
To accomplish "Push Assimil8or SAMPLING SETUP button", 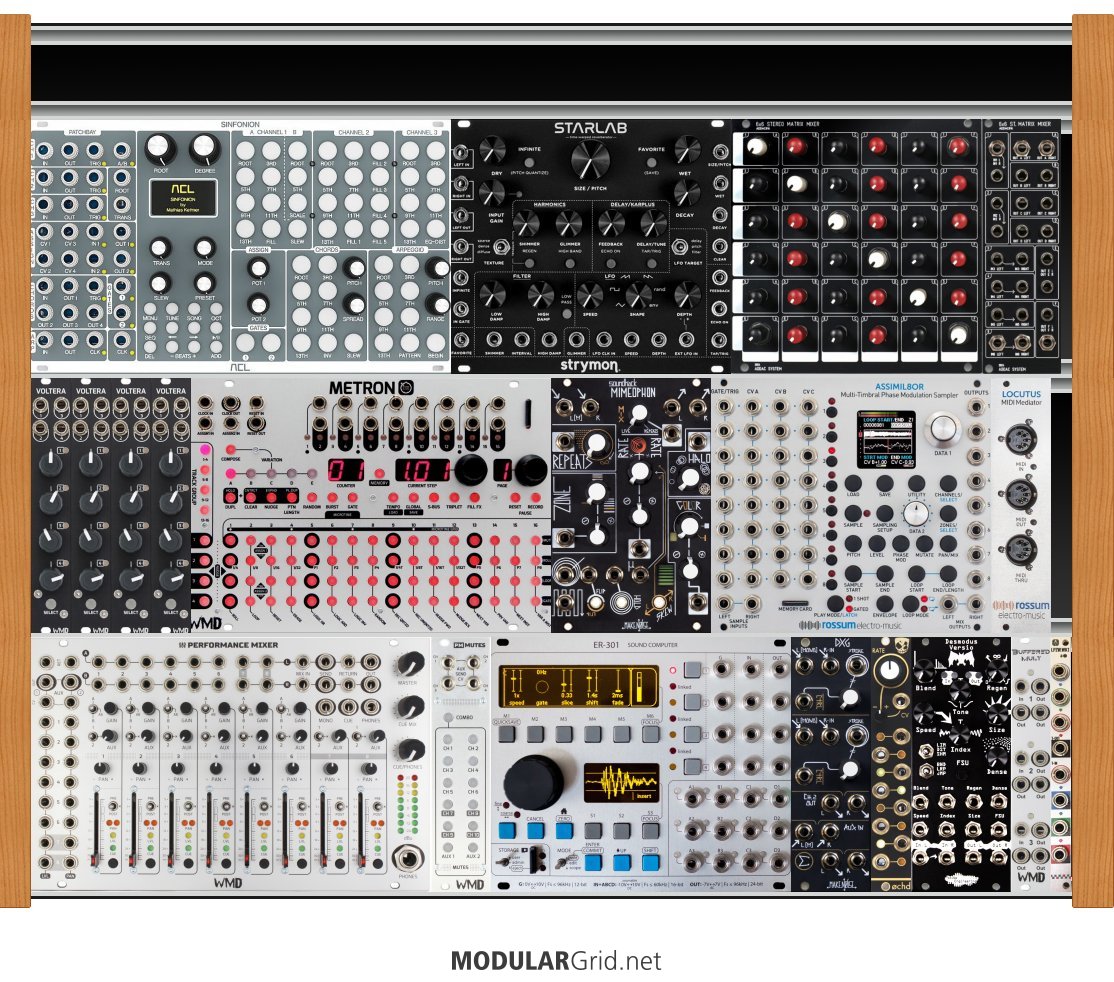I will click(x=885, y=513).
